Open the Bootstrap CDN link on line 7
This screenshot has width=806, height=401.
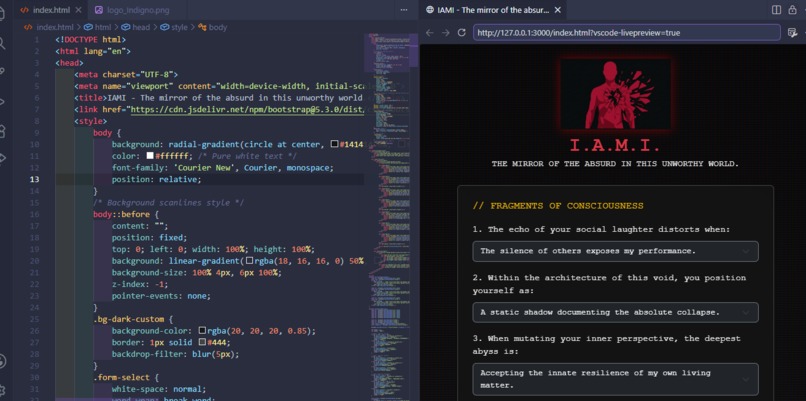pos(247,110)
